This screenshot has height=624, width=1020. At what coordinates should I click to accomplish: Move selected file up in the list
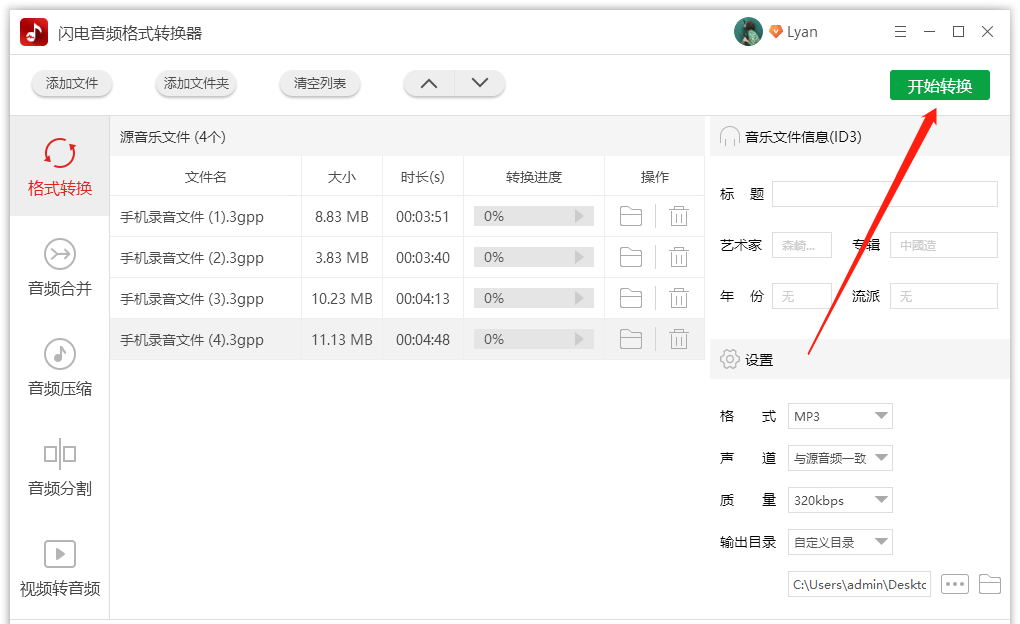428,84
